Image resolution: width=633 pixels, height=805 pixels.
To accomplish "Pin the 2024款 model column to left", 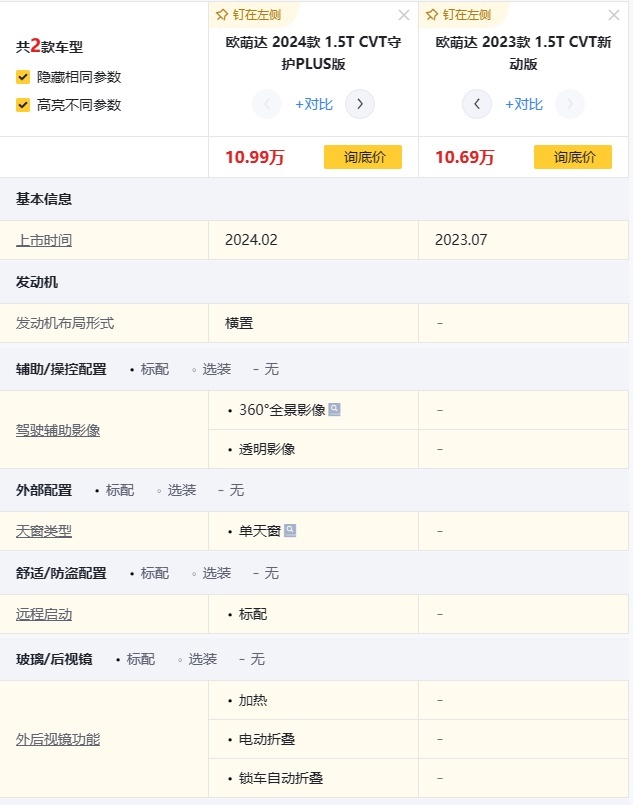I will 248,15.
